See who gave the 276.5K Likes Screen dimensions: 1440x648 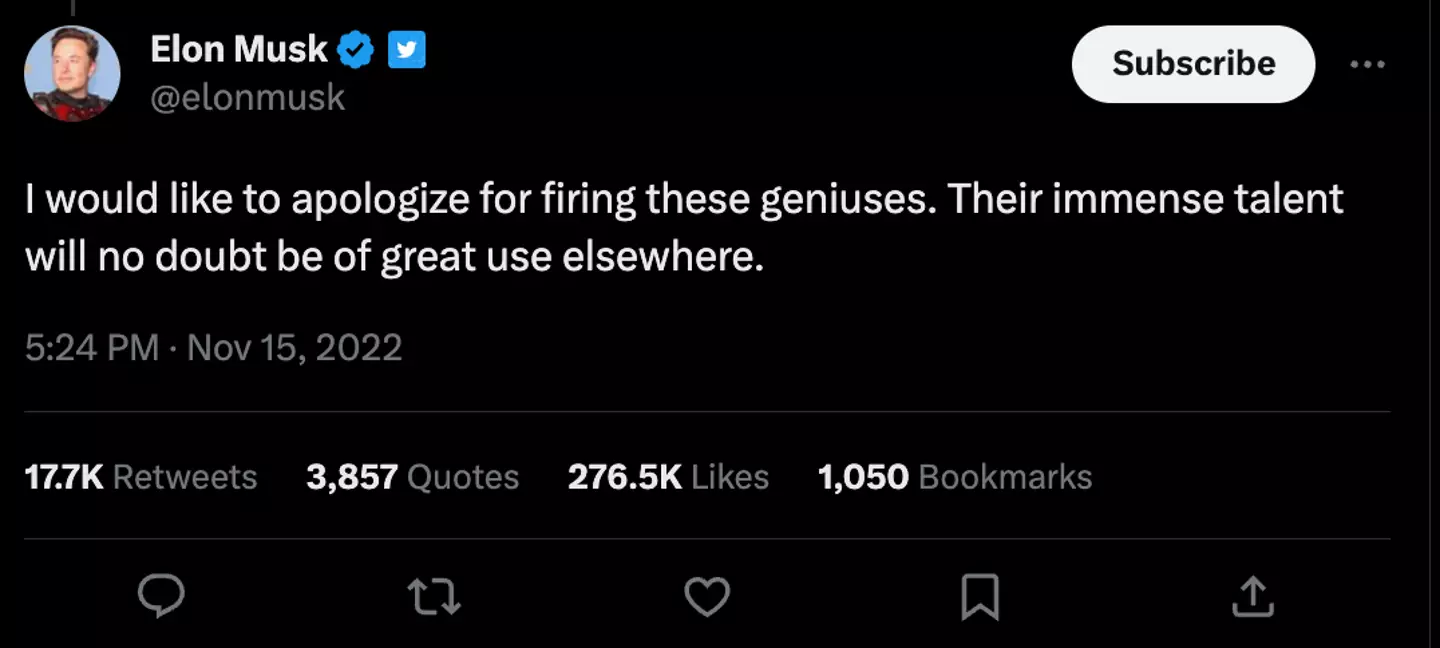click(x=668, y=477)
